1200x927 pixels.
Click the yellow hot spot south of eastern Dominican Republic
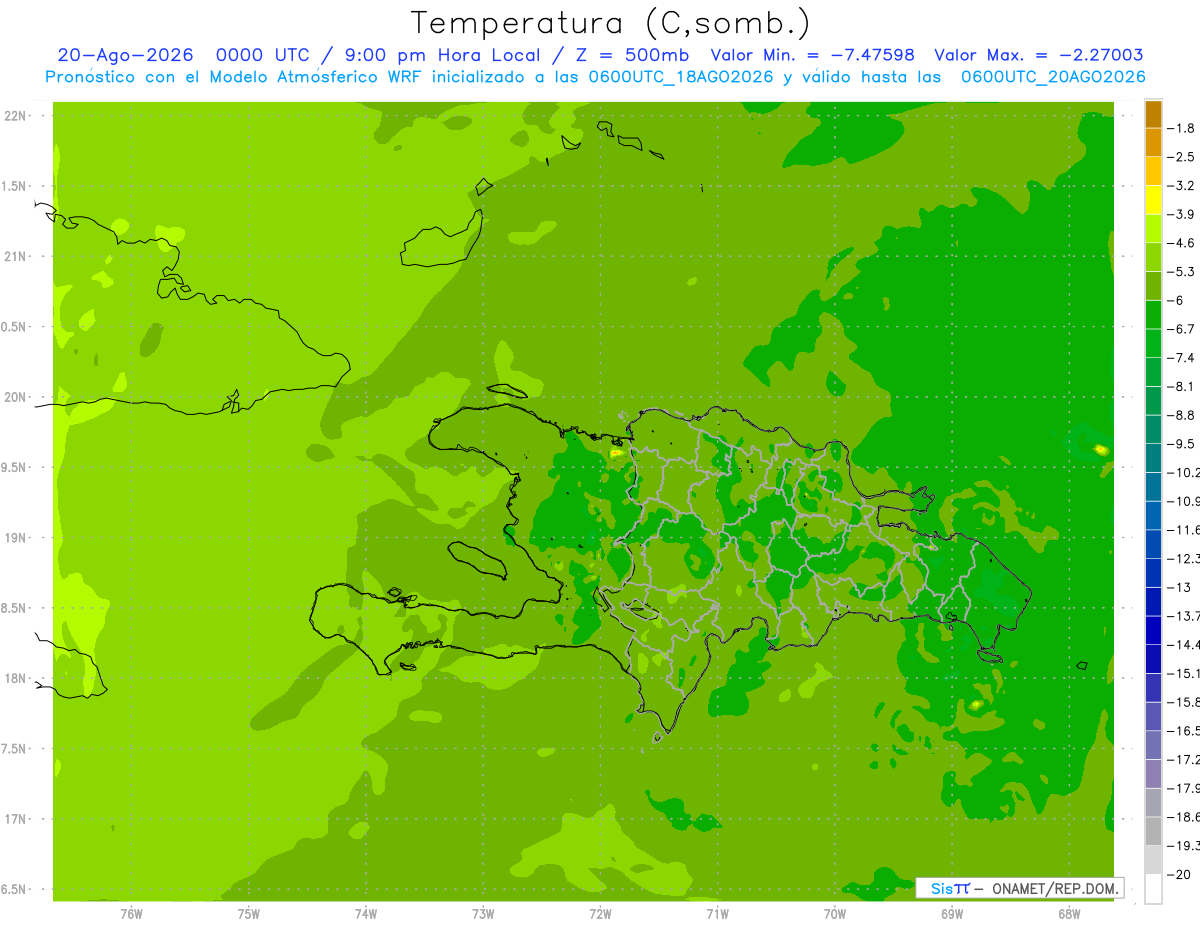pos(975,704)
